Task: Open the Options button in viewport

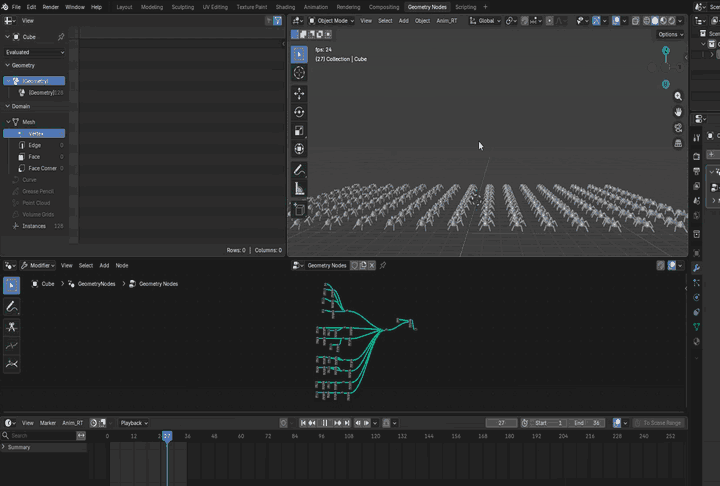Action: (x=670, y=34)
